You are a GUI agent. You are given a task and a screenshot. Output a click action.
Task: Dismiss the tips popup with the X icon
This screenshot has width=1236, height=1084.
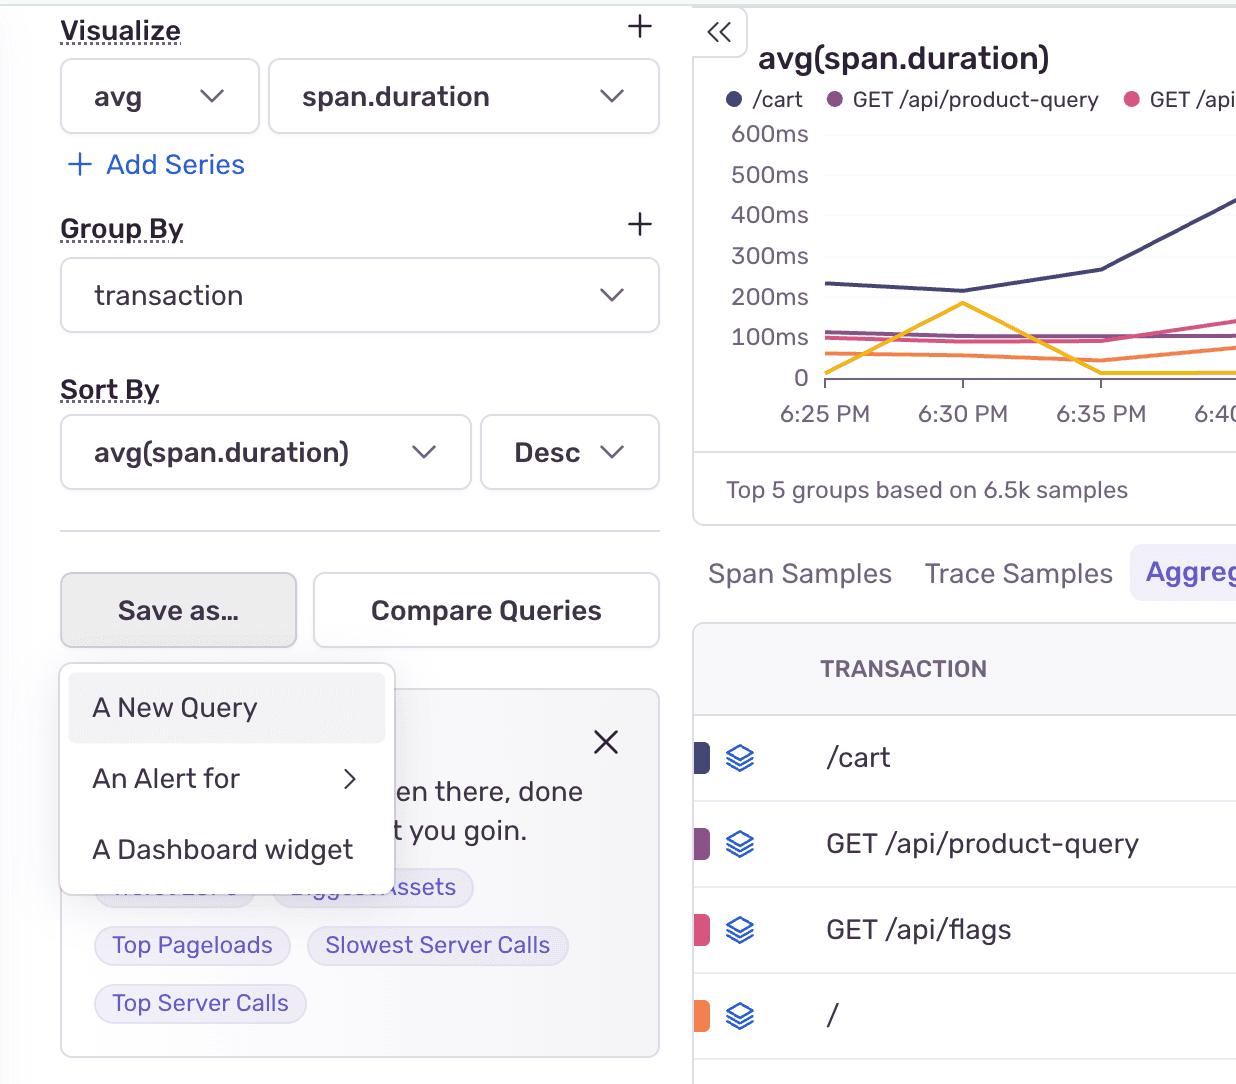pos(606,742)
